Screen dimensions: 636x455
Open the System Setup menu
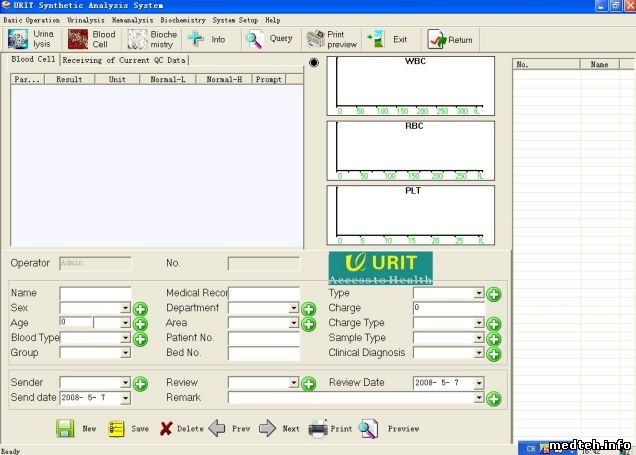pyautogui.click(x=234, y=20)
